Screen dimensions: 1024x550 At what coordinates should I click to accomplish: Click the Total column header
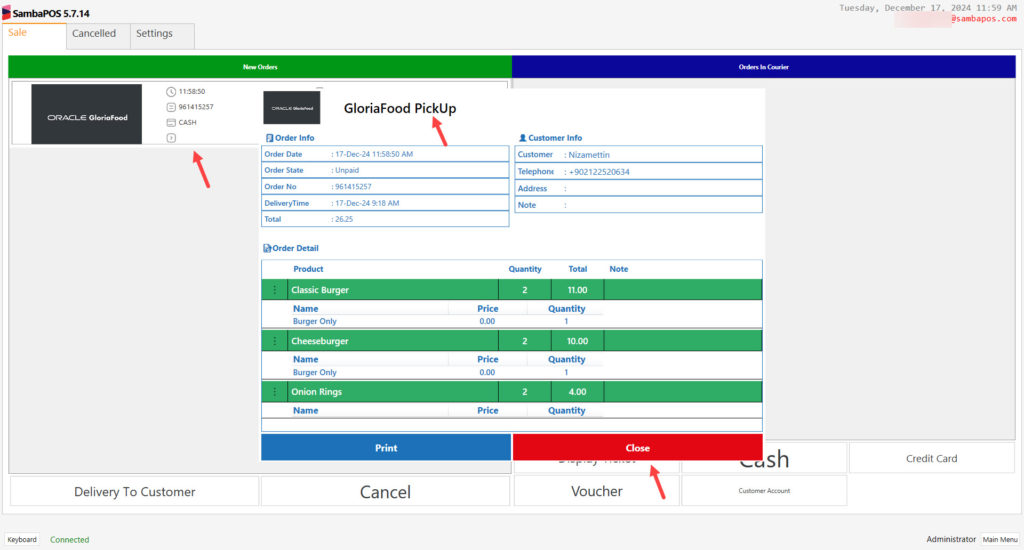click(x=577, y=268)
